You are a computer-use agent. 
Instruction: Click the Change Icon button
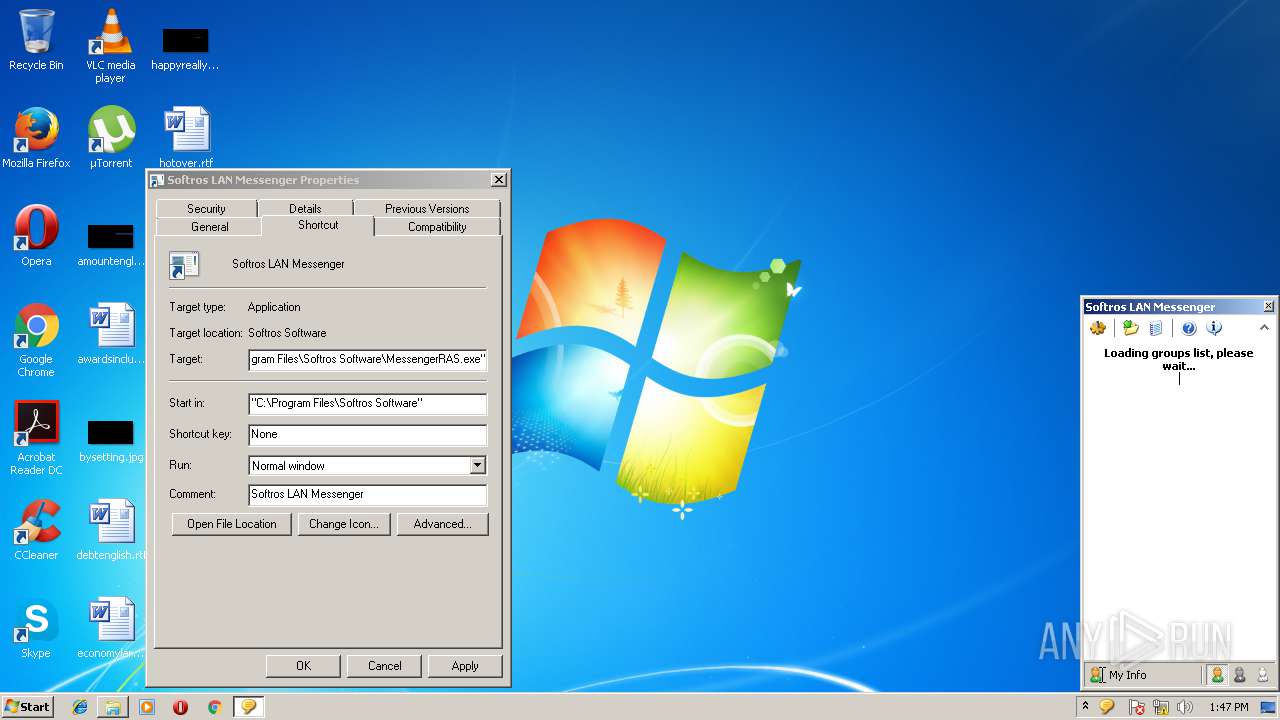click(343, 524)
